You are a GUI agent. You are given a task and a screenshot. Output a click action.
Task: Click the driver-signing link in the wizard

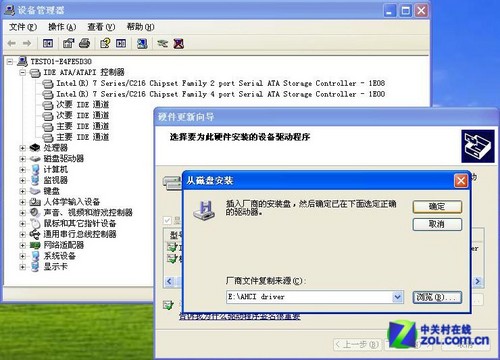pyautogui.click(x=239, y=316)
